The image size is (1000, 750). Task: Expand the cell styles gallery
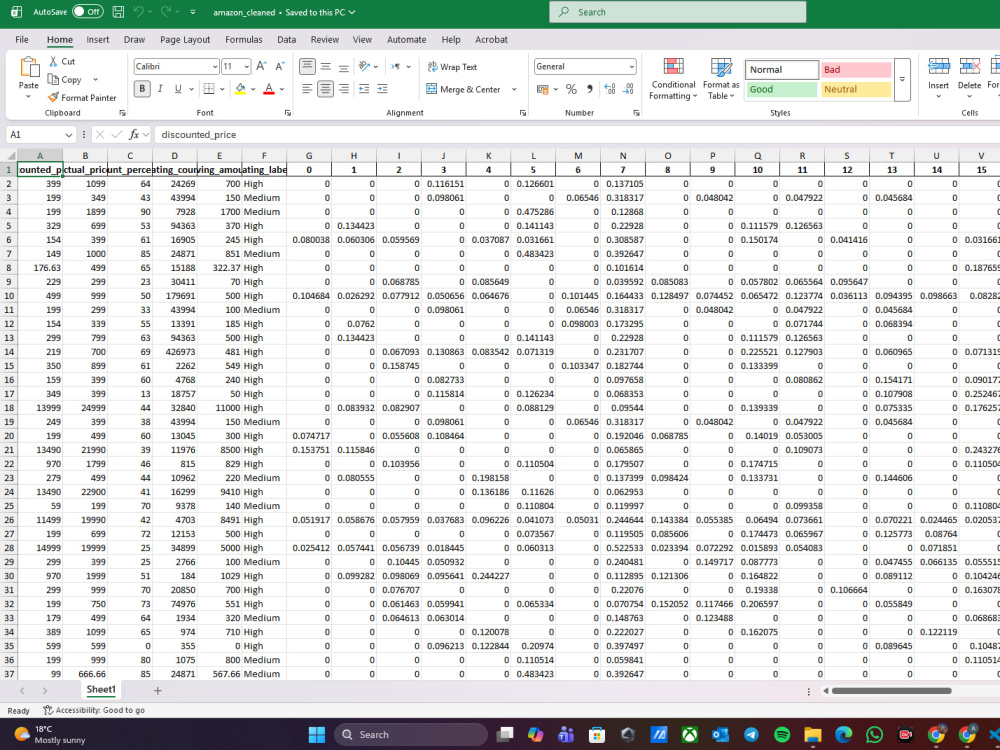(x=902, y=80)
